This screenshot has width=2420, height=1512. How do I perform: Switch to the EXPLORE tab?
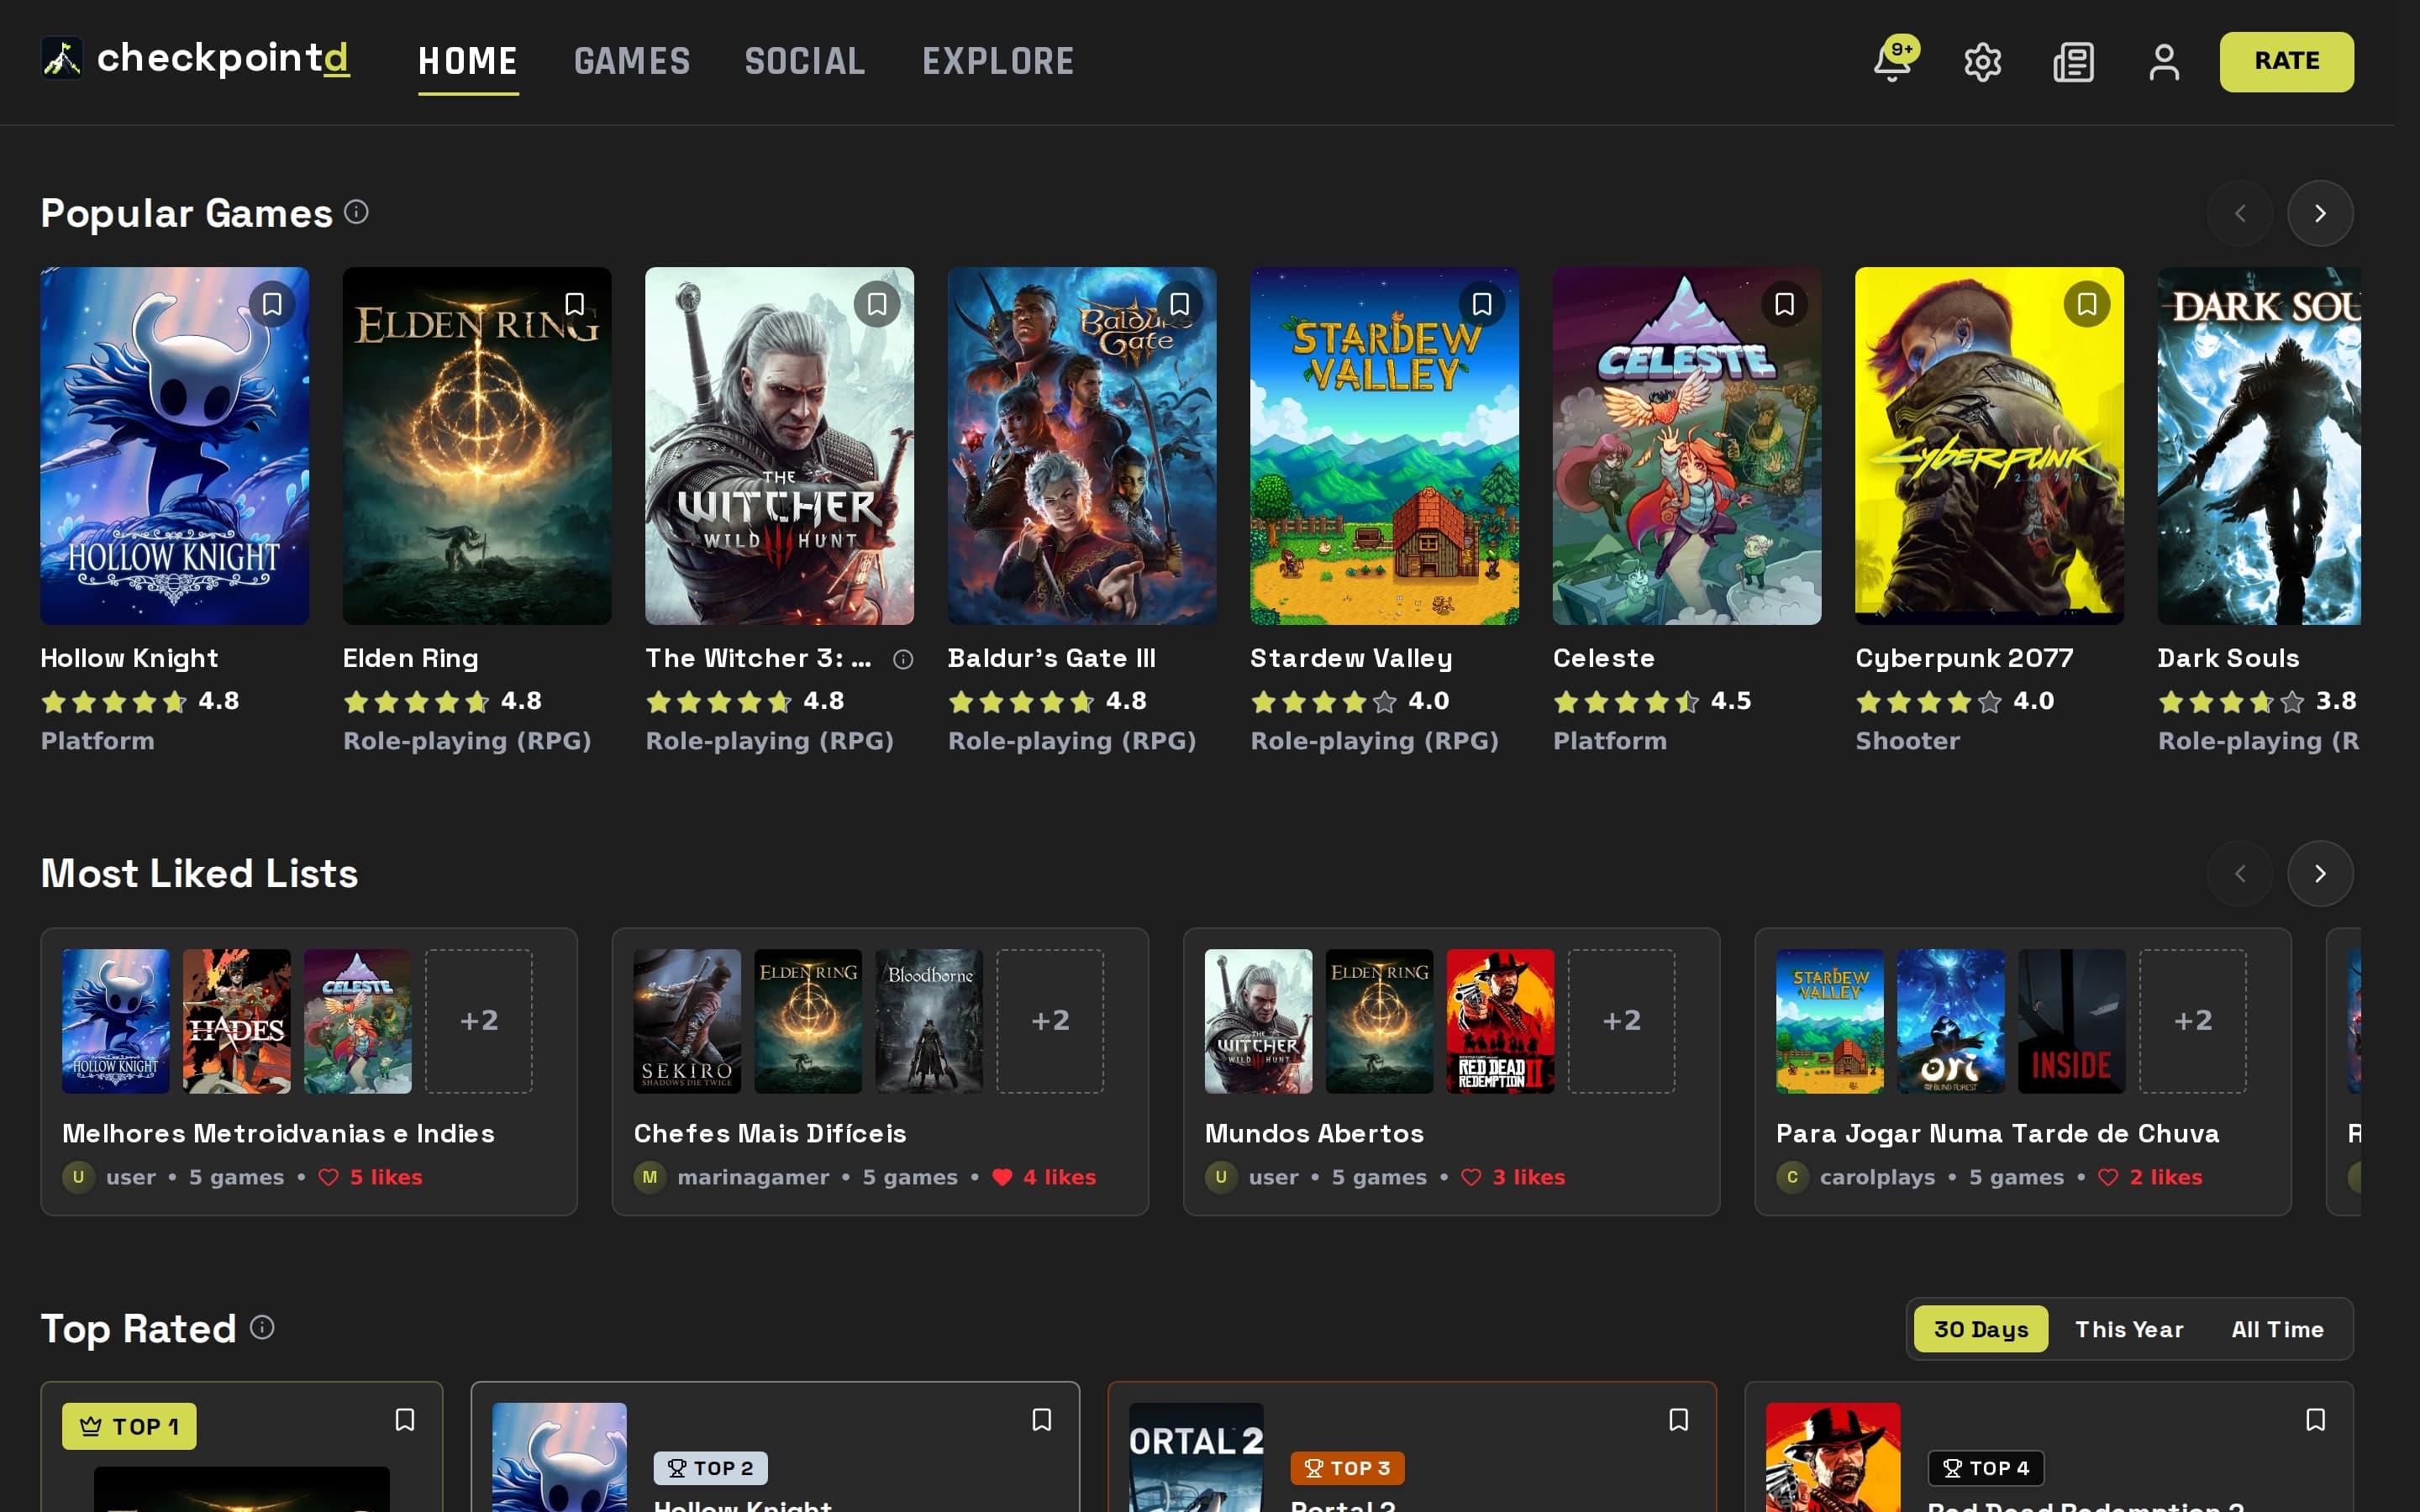[998, 62]
